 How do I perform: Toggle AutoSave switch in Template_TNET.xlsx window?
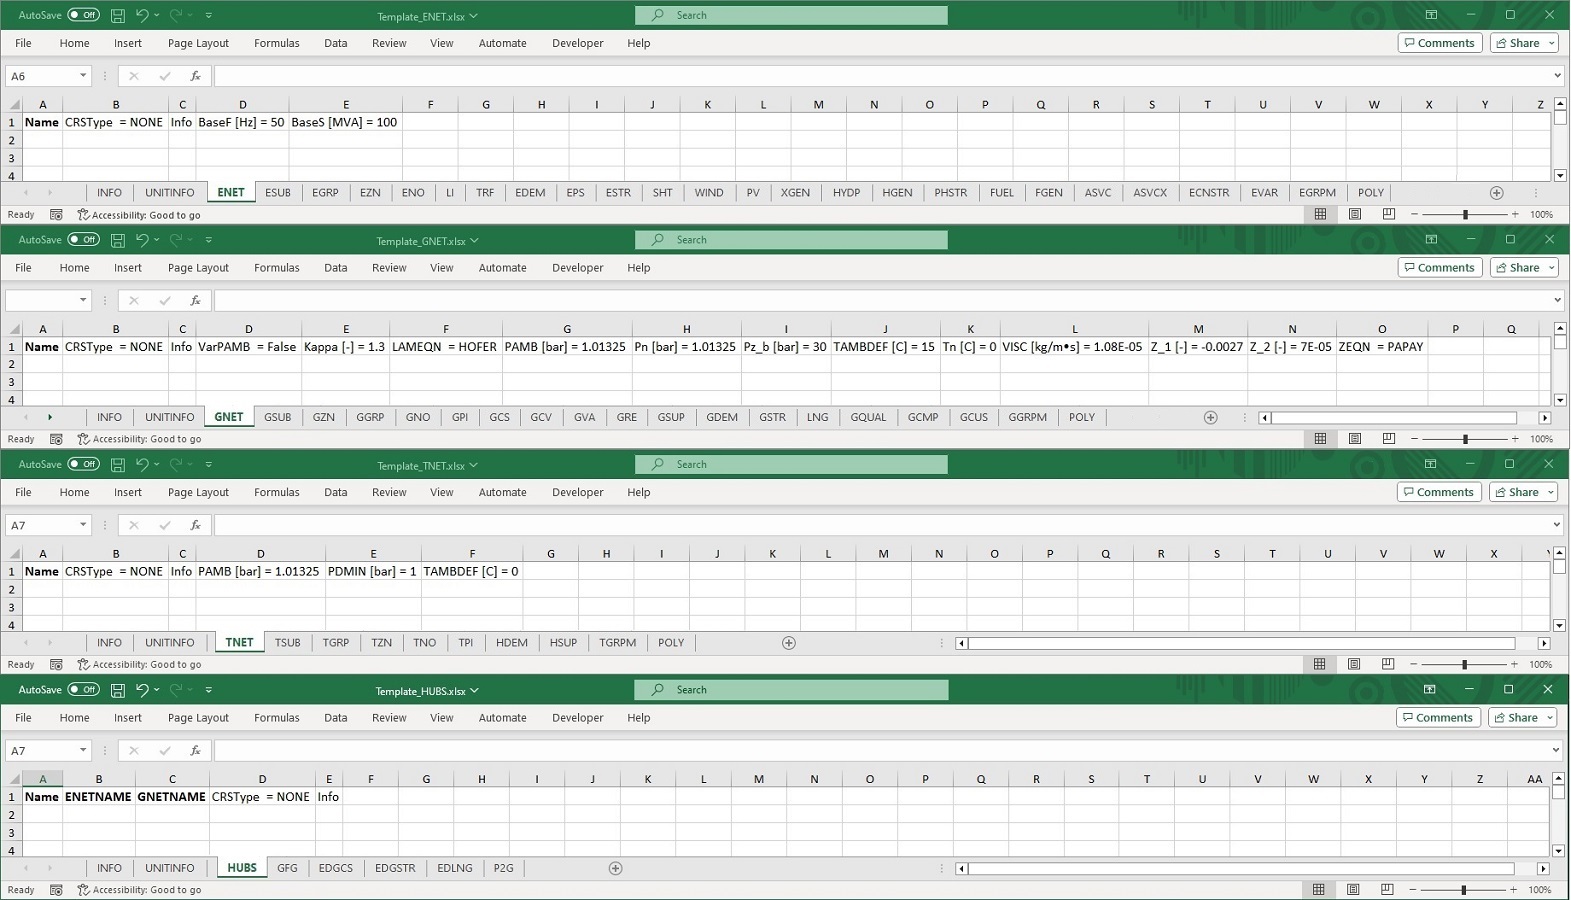point(83,464)
